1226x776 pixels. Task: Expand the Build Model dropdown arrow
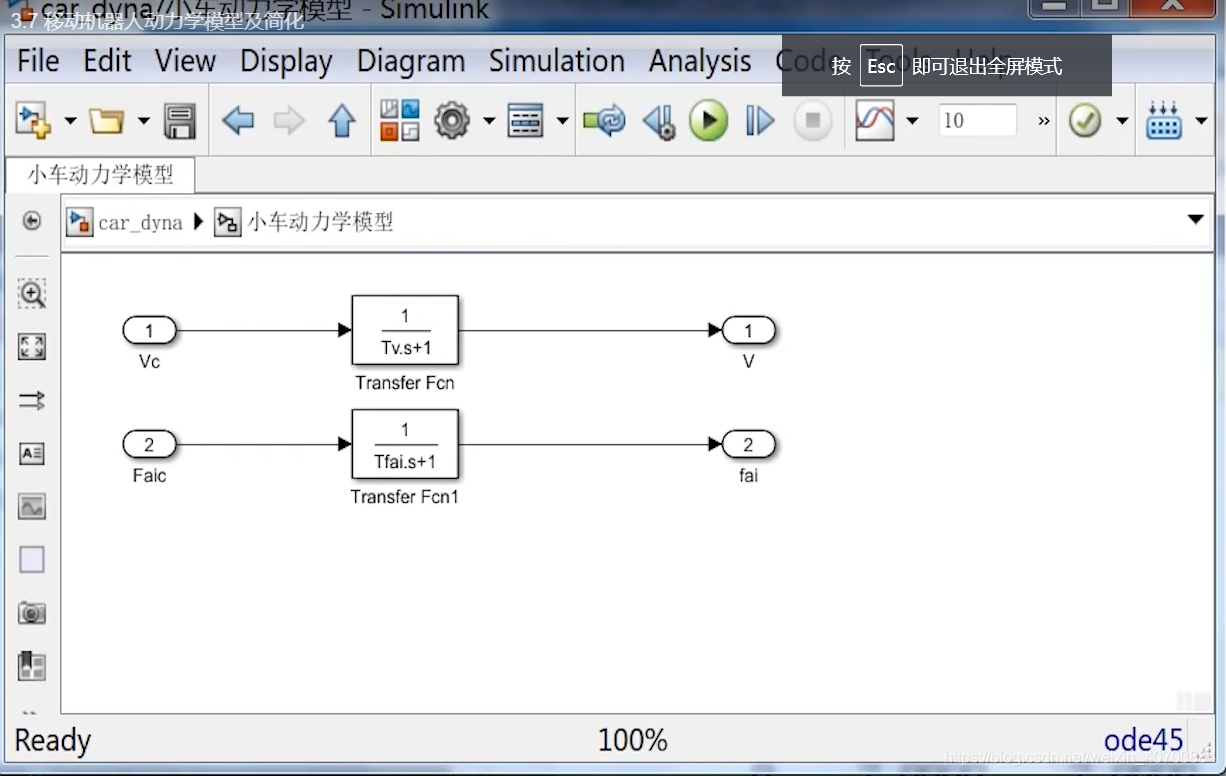pyautogui.click(x=1201, y=122)
